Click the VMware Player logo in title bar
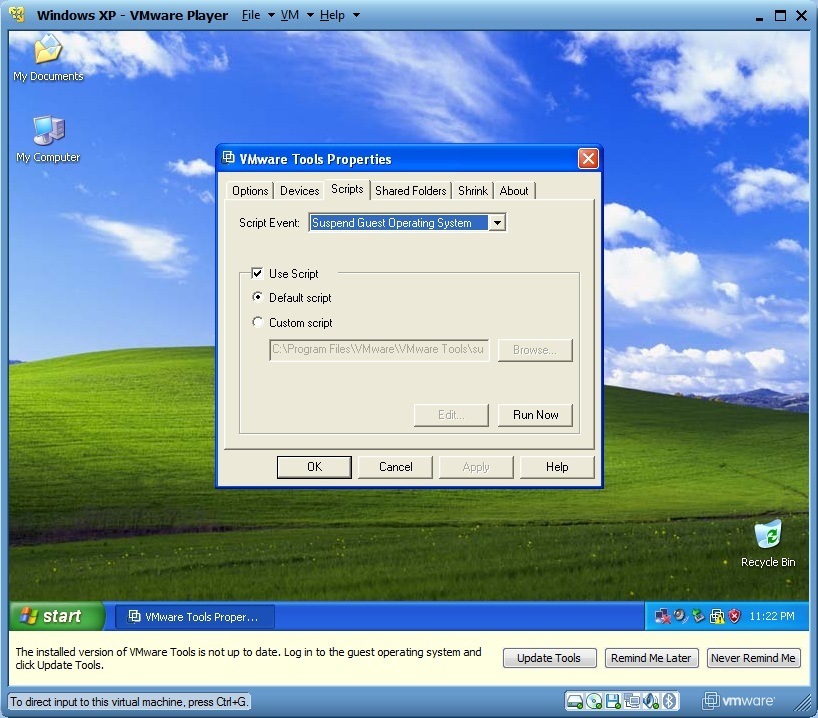The height and width of the screenshot is (718, 818). pyautogui.click(x=17, y=15)
